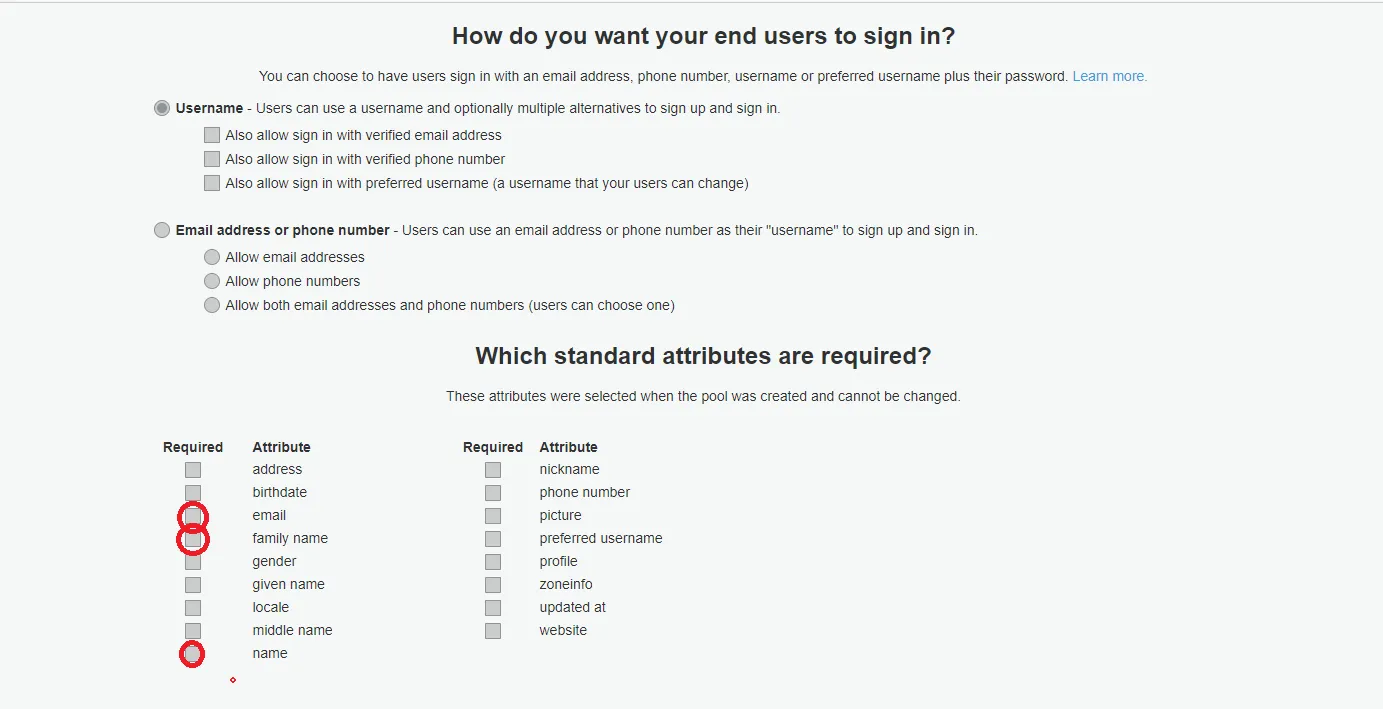Mark the gender attribute as required
This screenshot has height=709, width=1383.
[x=193, y=562]
